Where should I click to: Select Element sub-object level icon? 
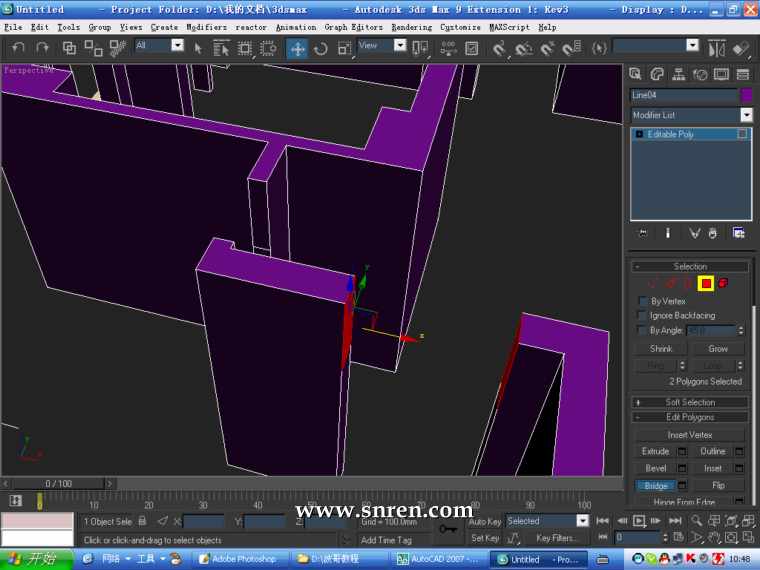coord(722,284)
